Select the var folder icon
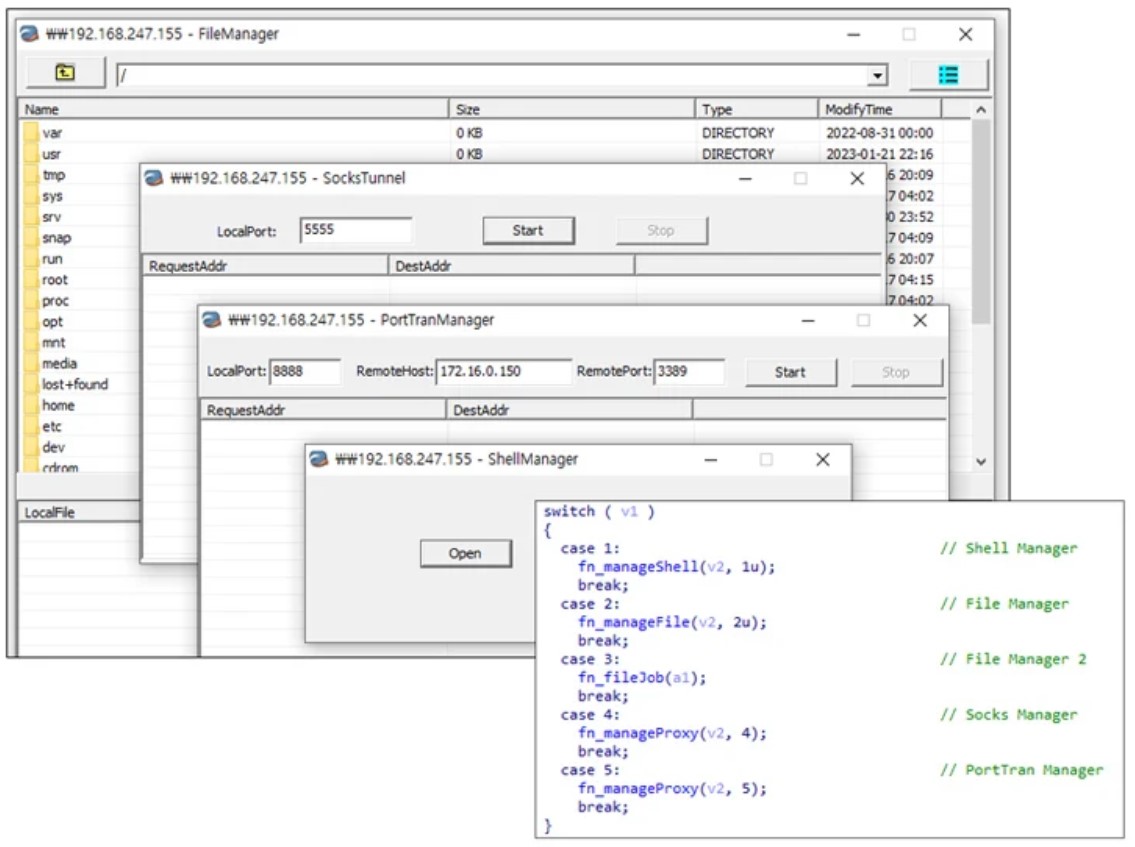Viewport: 1135px width, 847px height. point(30,133)
